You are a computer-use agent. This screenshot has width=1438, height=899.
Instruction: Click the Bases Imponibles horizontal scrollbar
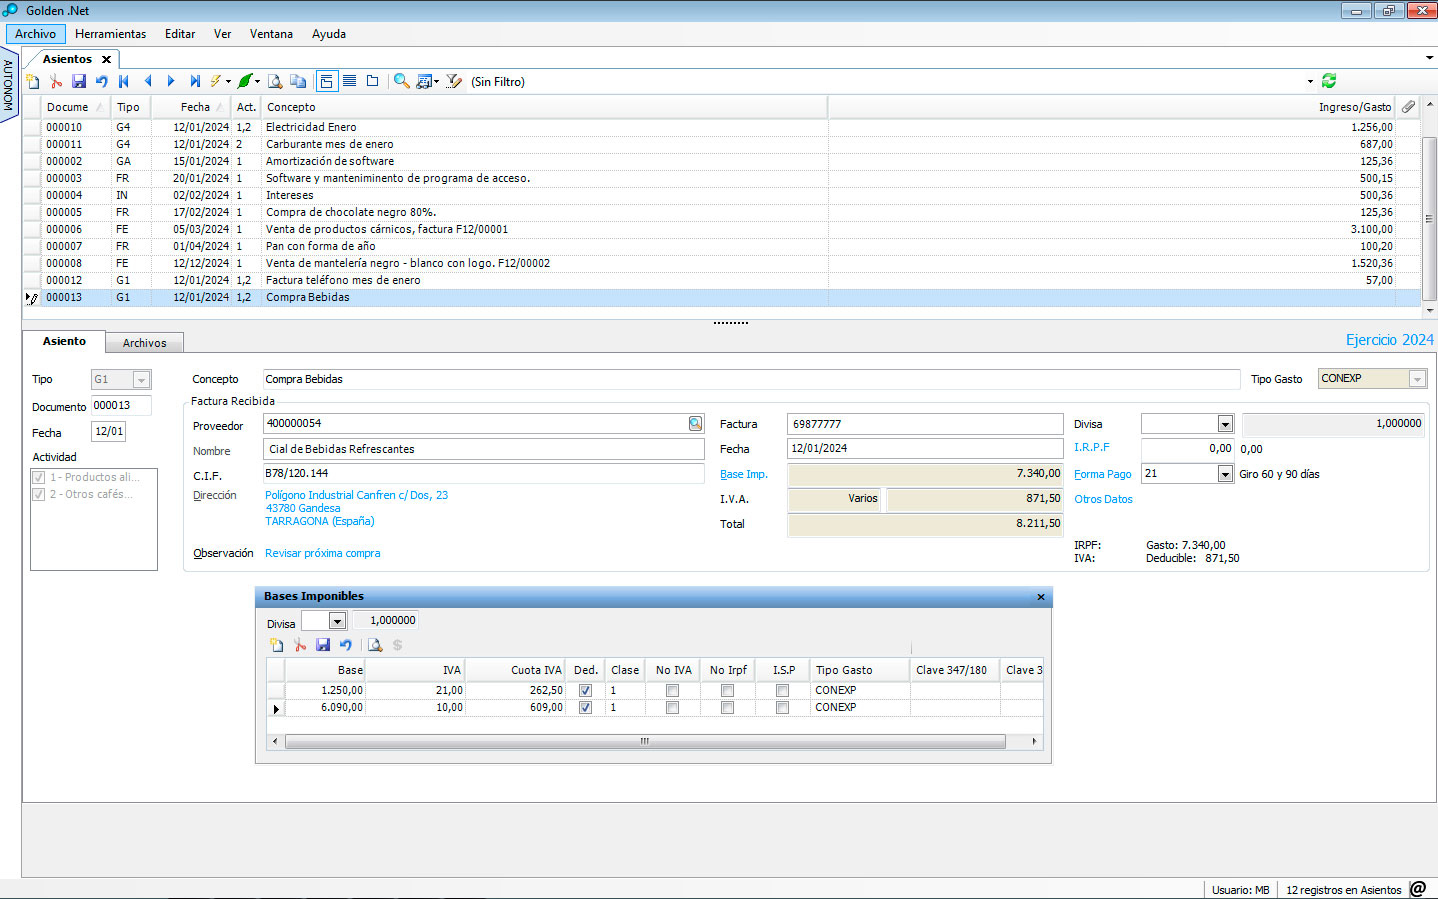(x=645, y=741)
